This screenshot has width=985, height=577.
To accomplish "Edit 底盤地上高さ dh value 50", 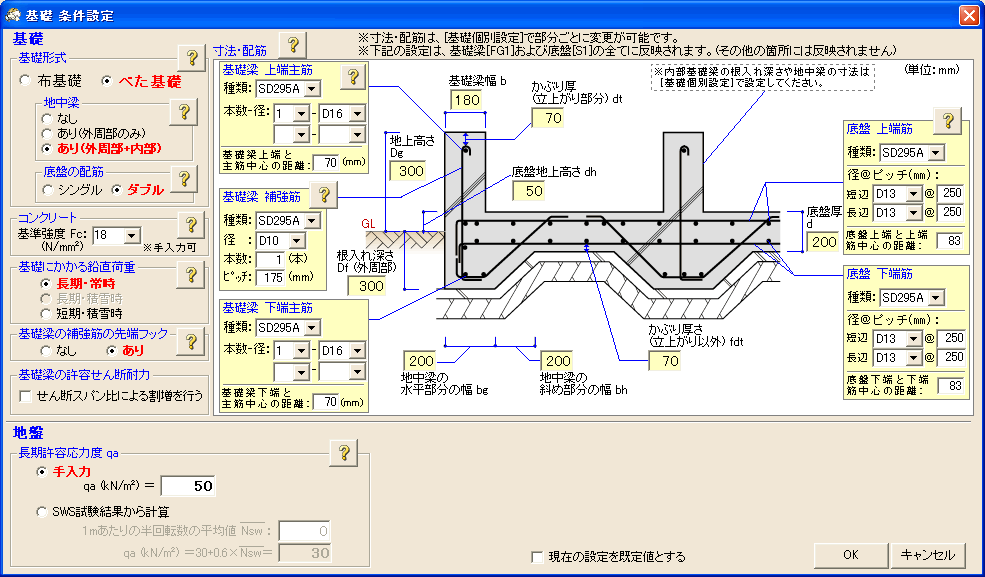I will click(x=531, y=191).
